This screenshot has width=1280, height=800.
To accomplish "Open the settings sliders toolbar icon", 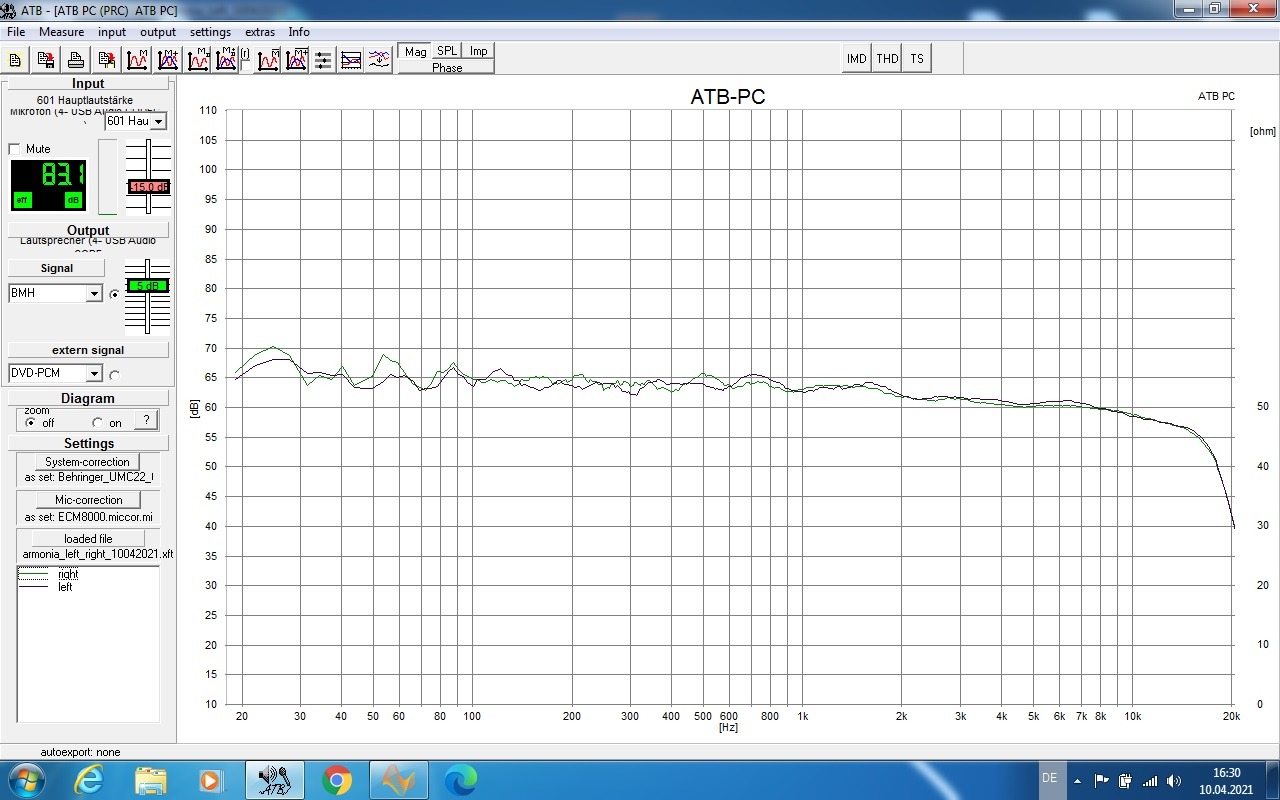I will (x=323, y=60).
